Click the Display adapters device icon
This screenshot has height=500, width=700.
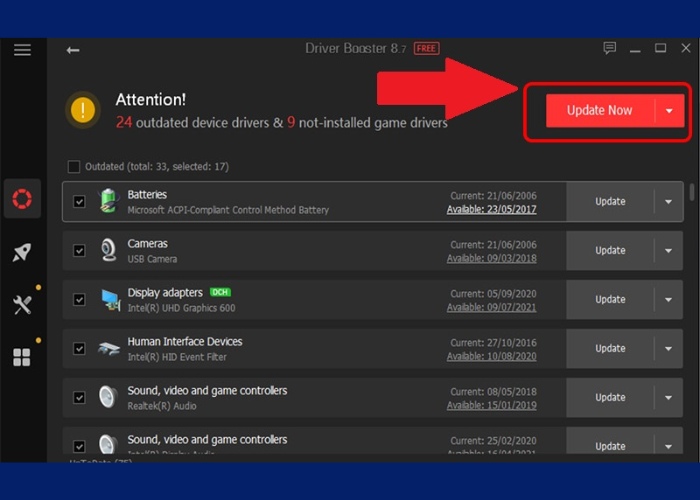tap(109, 299)
